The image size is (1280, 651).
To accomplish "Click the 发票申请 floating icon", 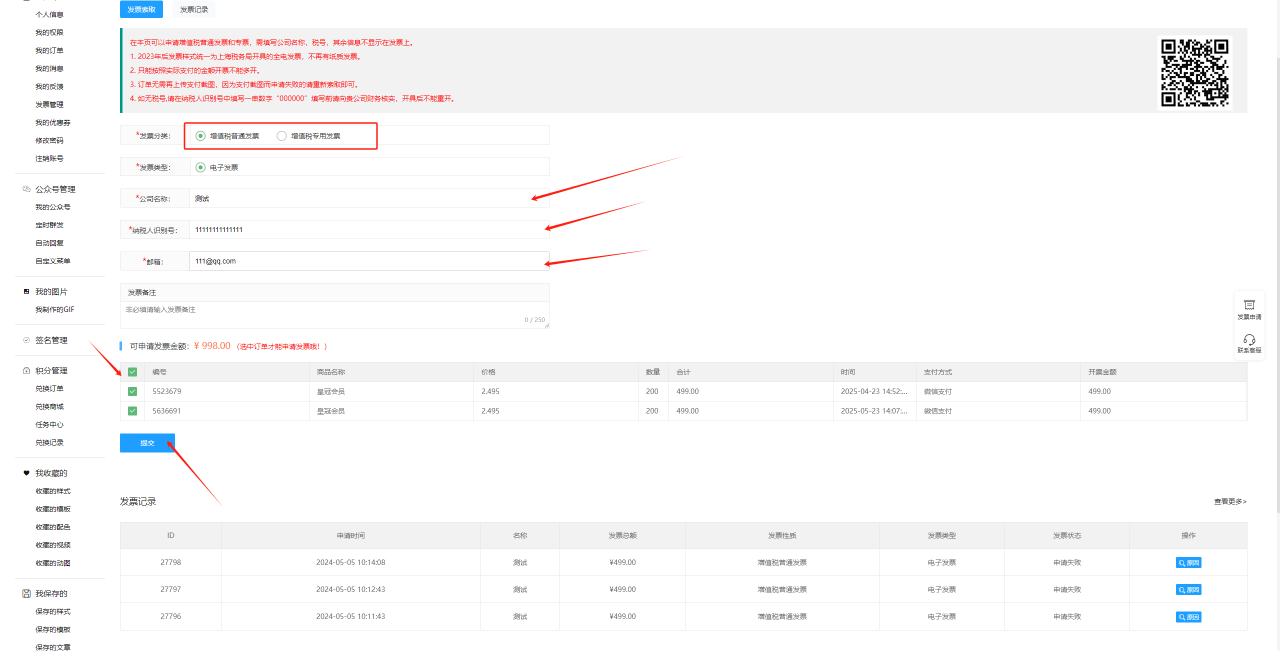I will (1249, 307).
